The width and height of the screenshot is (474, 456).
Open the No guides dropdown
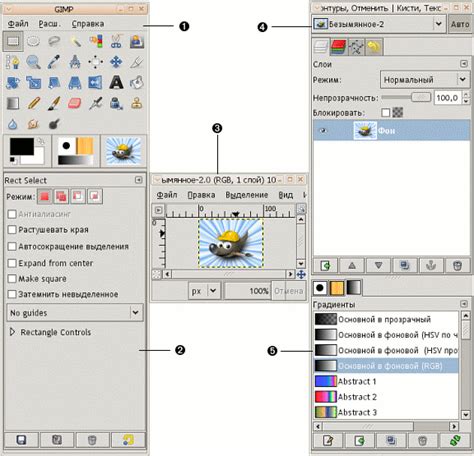[x=75, y=313]
